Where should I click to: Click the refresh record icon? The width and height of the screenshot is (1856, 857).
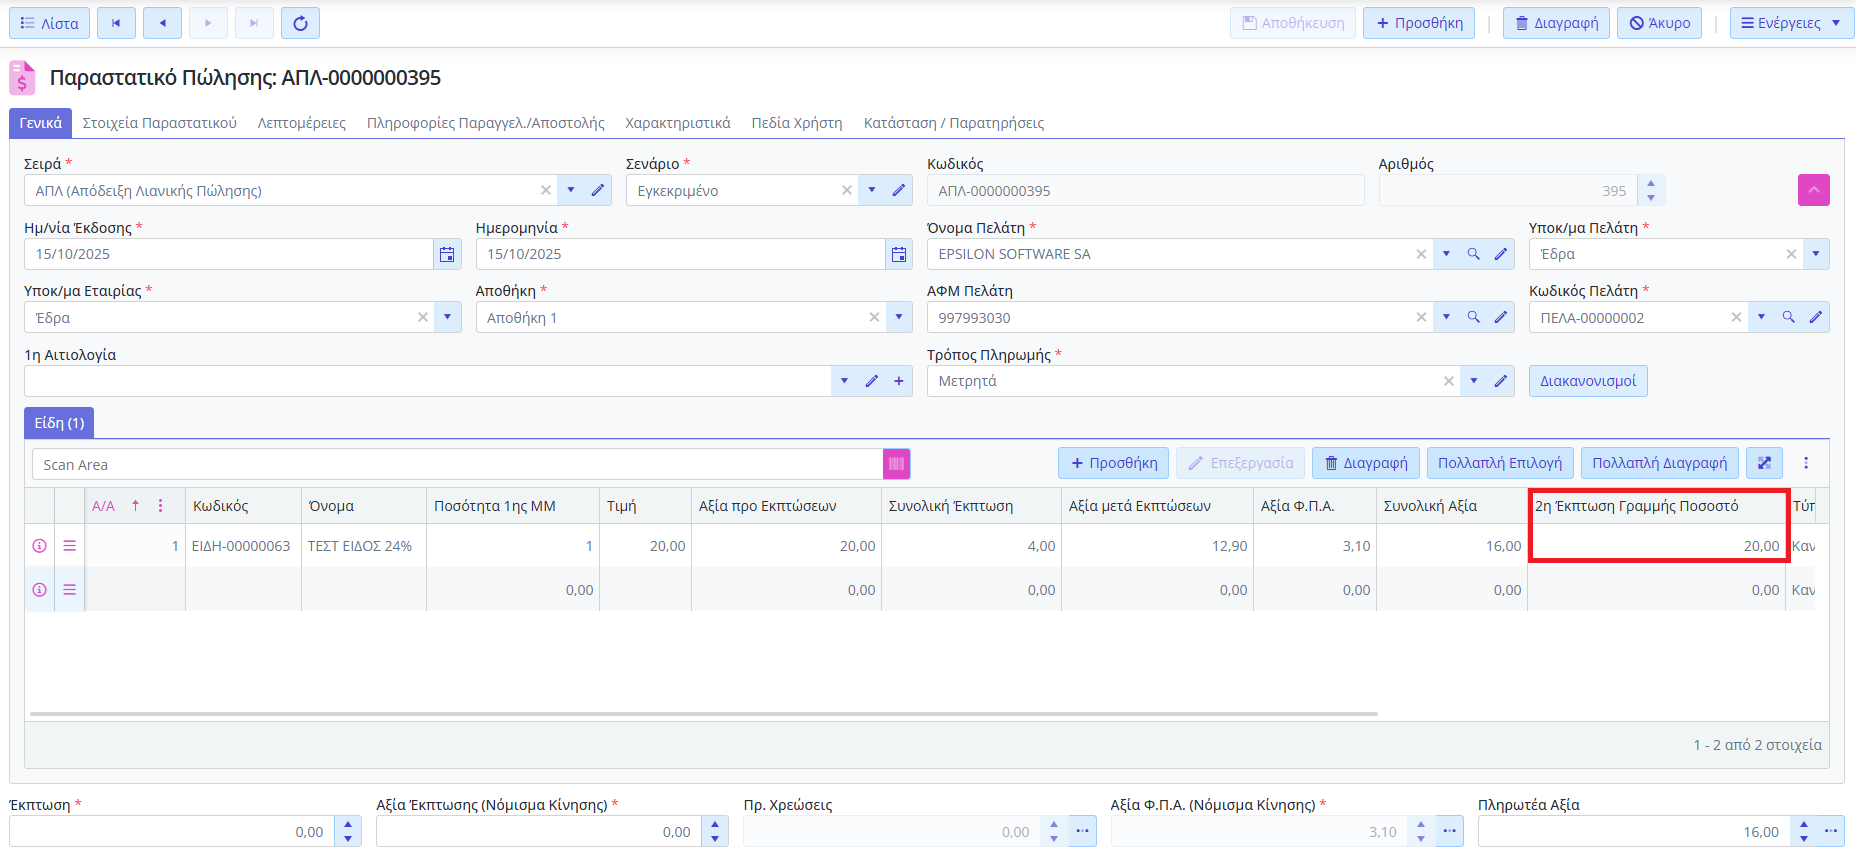[x=300, y=23]
